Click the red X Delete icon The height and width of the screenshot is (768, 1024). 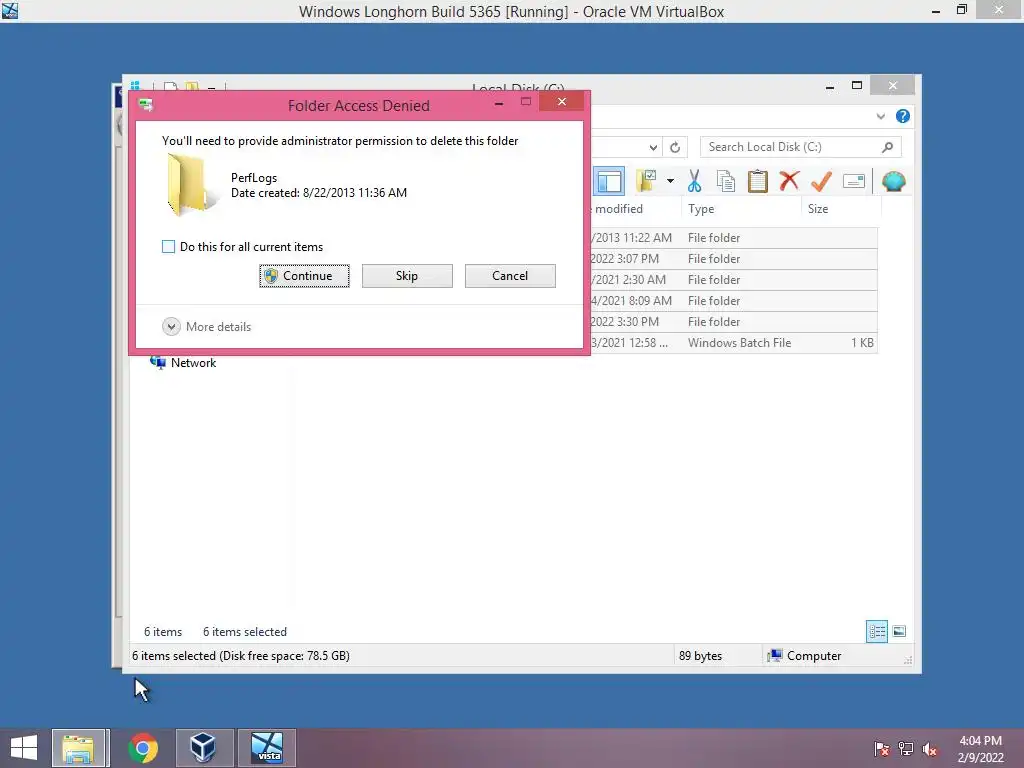click(790, 181)
